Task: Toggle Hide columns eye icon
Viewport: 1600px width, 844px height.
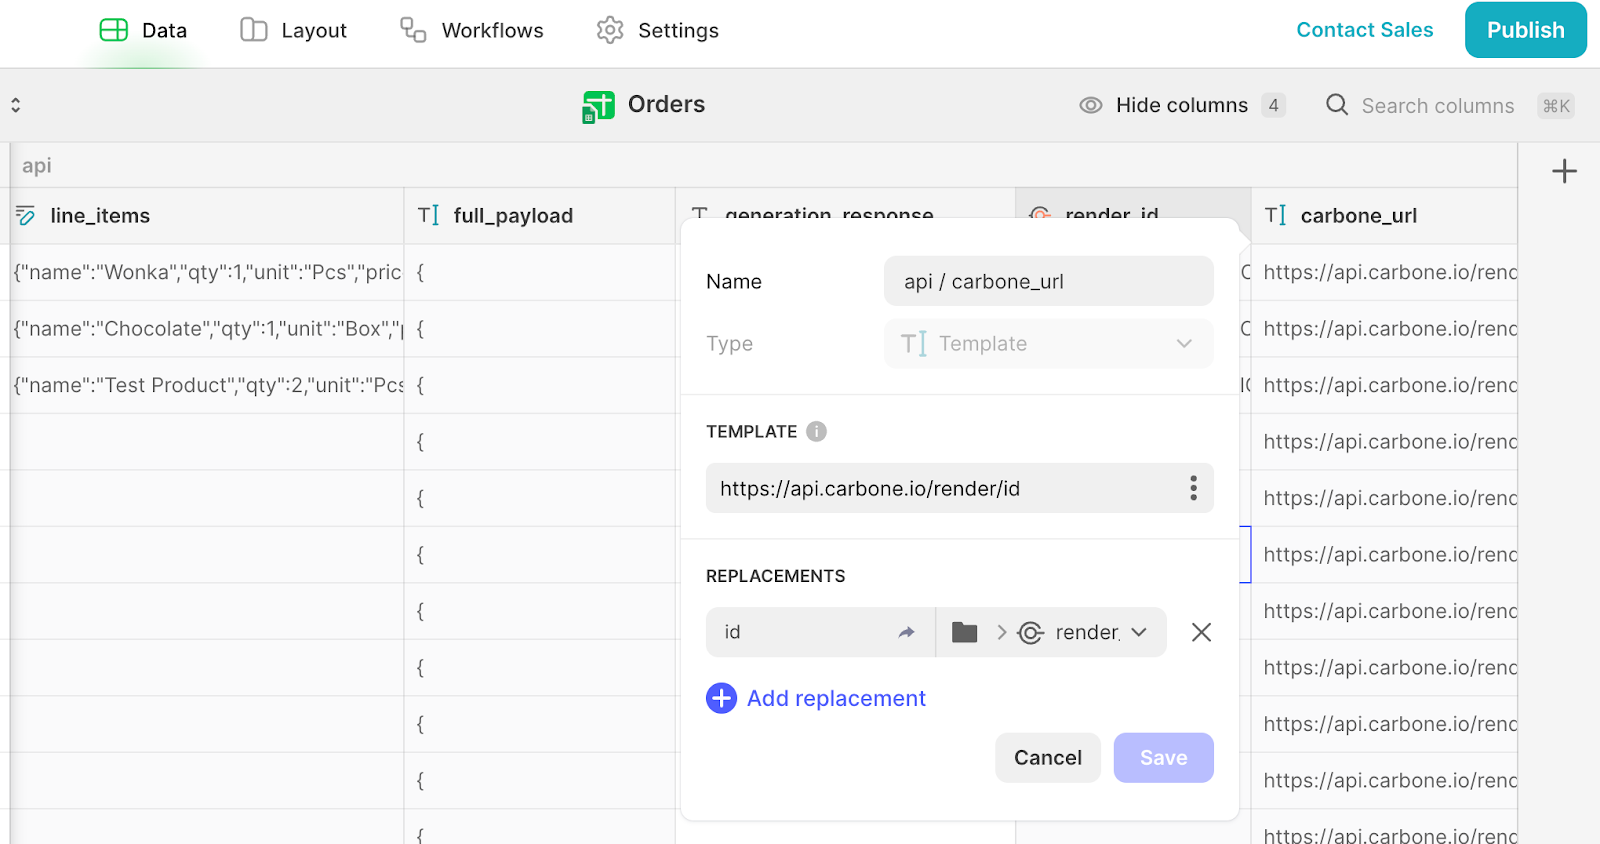Action: (1091, 105)
